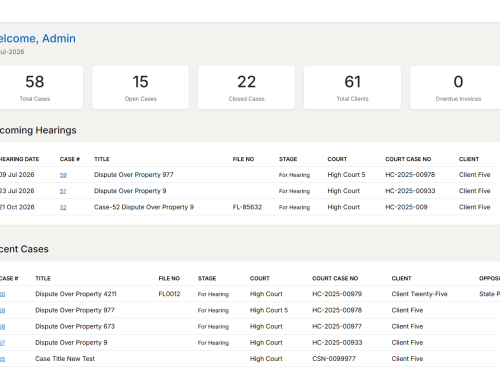Image resolution: width=500 pixels, height=370 pixels.
Task: Click the STAGE header in Recent Cases
Action: point(207,278)
